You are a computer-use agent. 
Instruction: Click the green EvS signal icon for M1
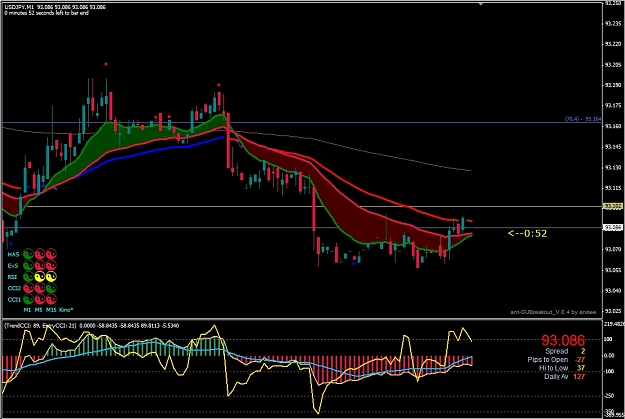tap(28, 265)
